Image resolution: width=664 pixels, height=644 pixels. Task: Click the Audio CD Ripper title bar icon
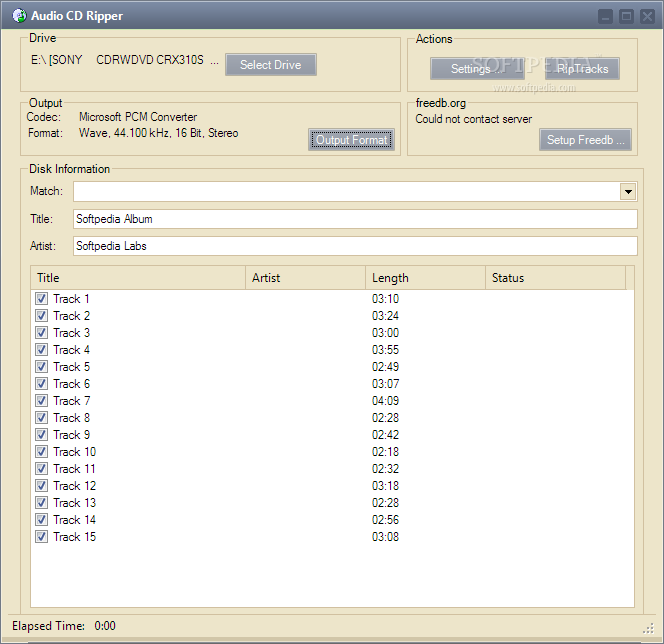click(x=19, y=16)
